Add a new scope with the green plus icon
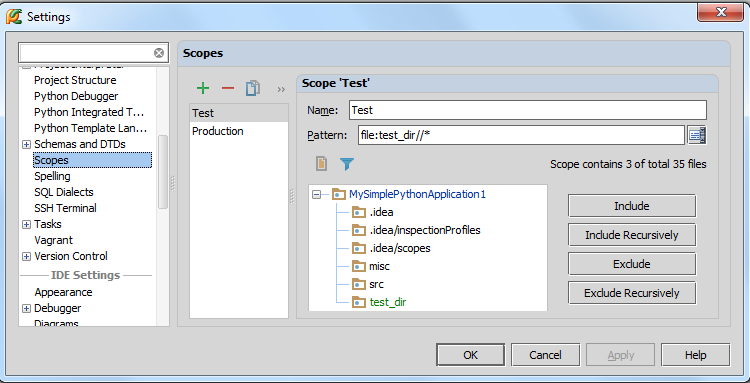The image size is (750, 383). [203, 88]
